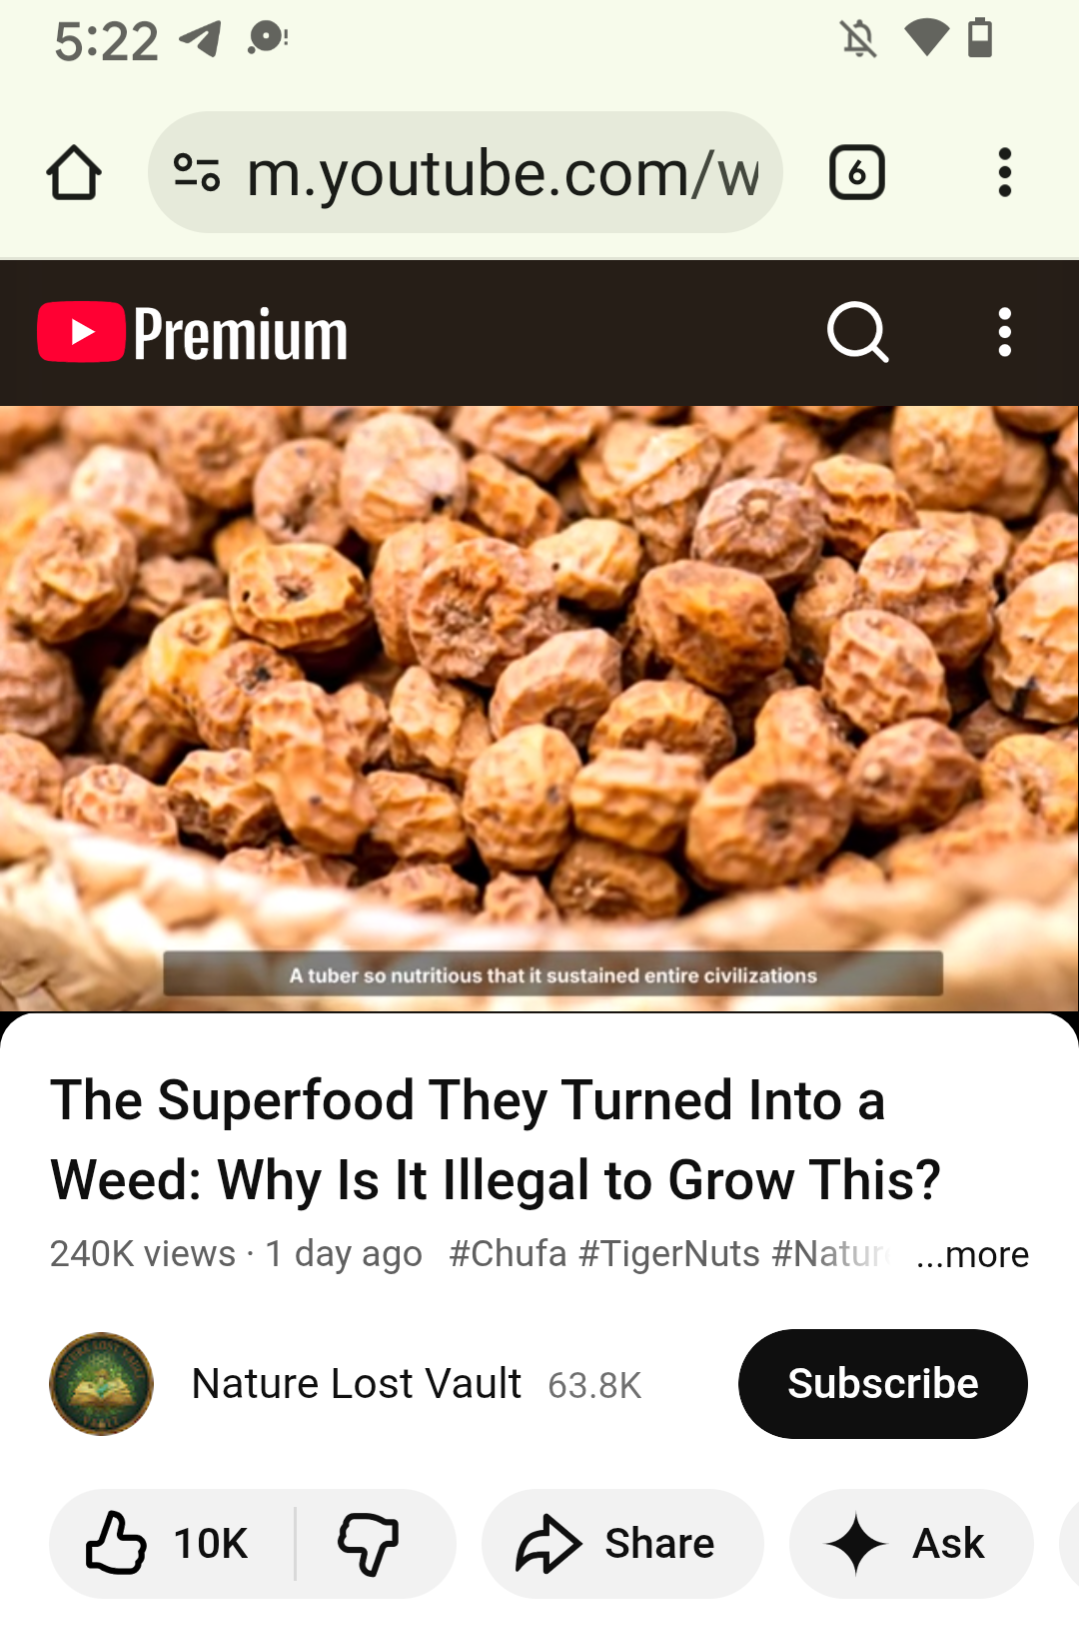Open the #Chufa hashtag

508,1253
